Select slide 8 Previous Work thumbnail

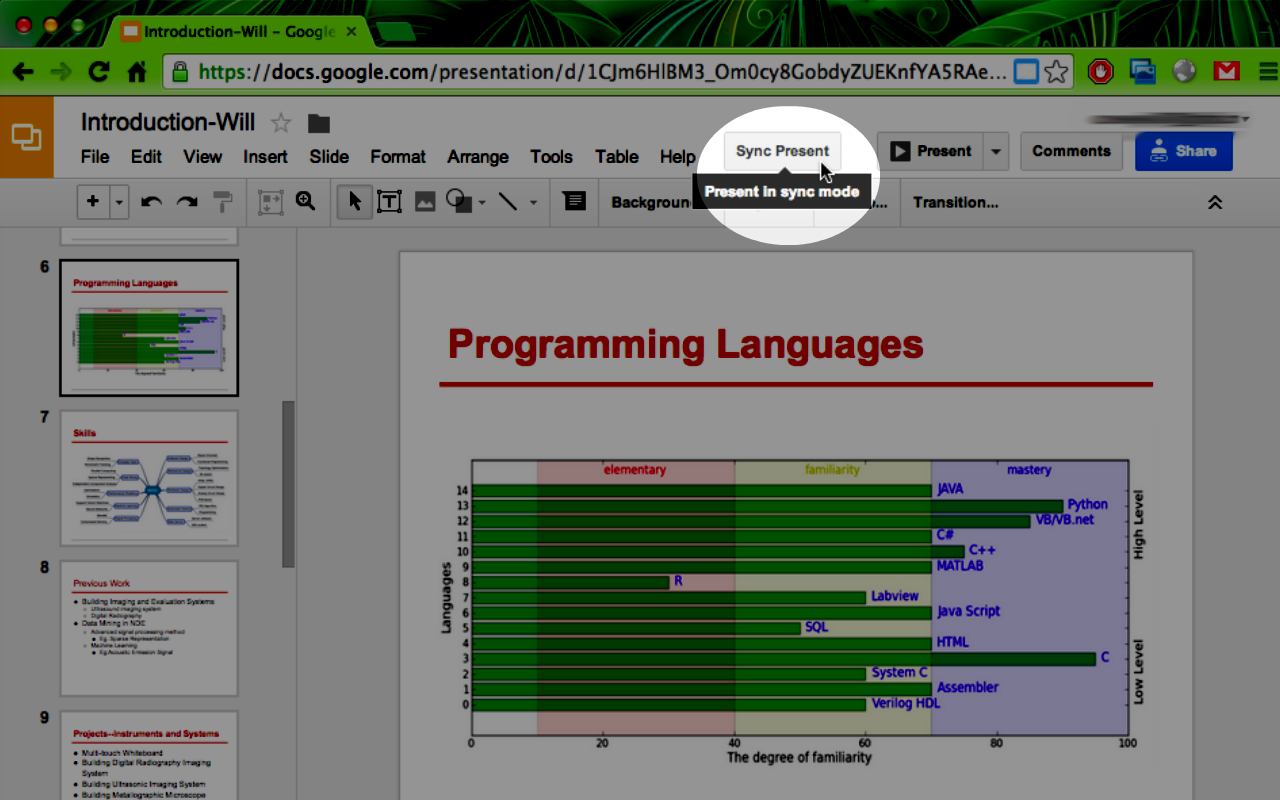(149, 628)
